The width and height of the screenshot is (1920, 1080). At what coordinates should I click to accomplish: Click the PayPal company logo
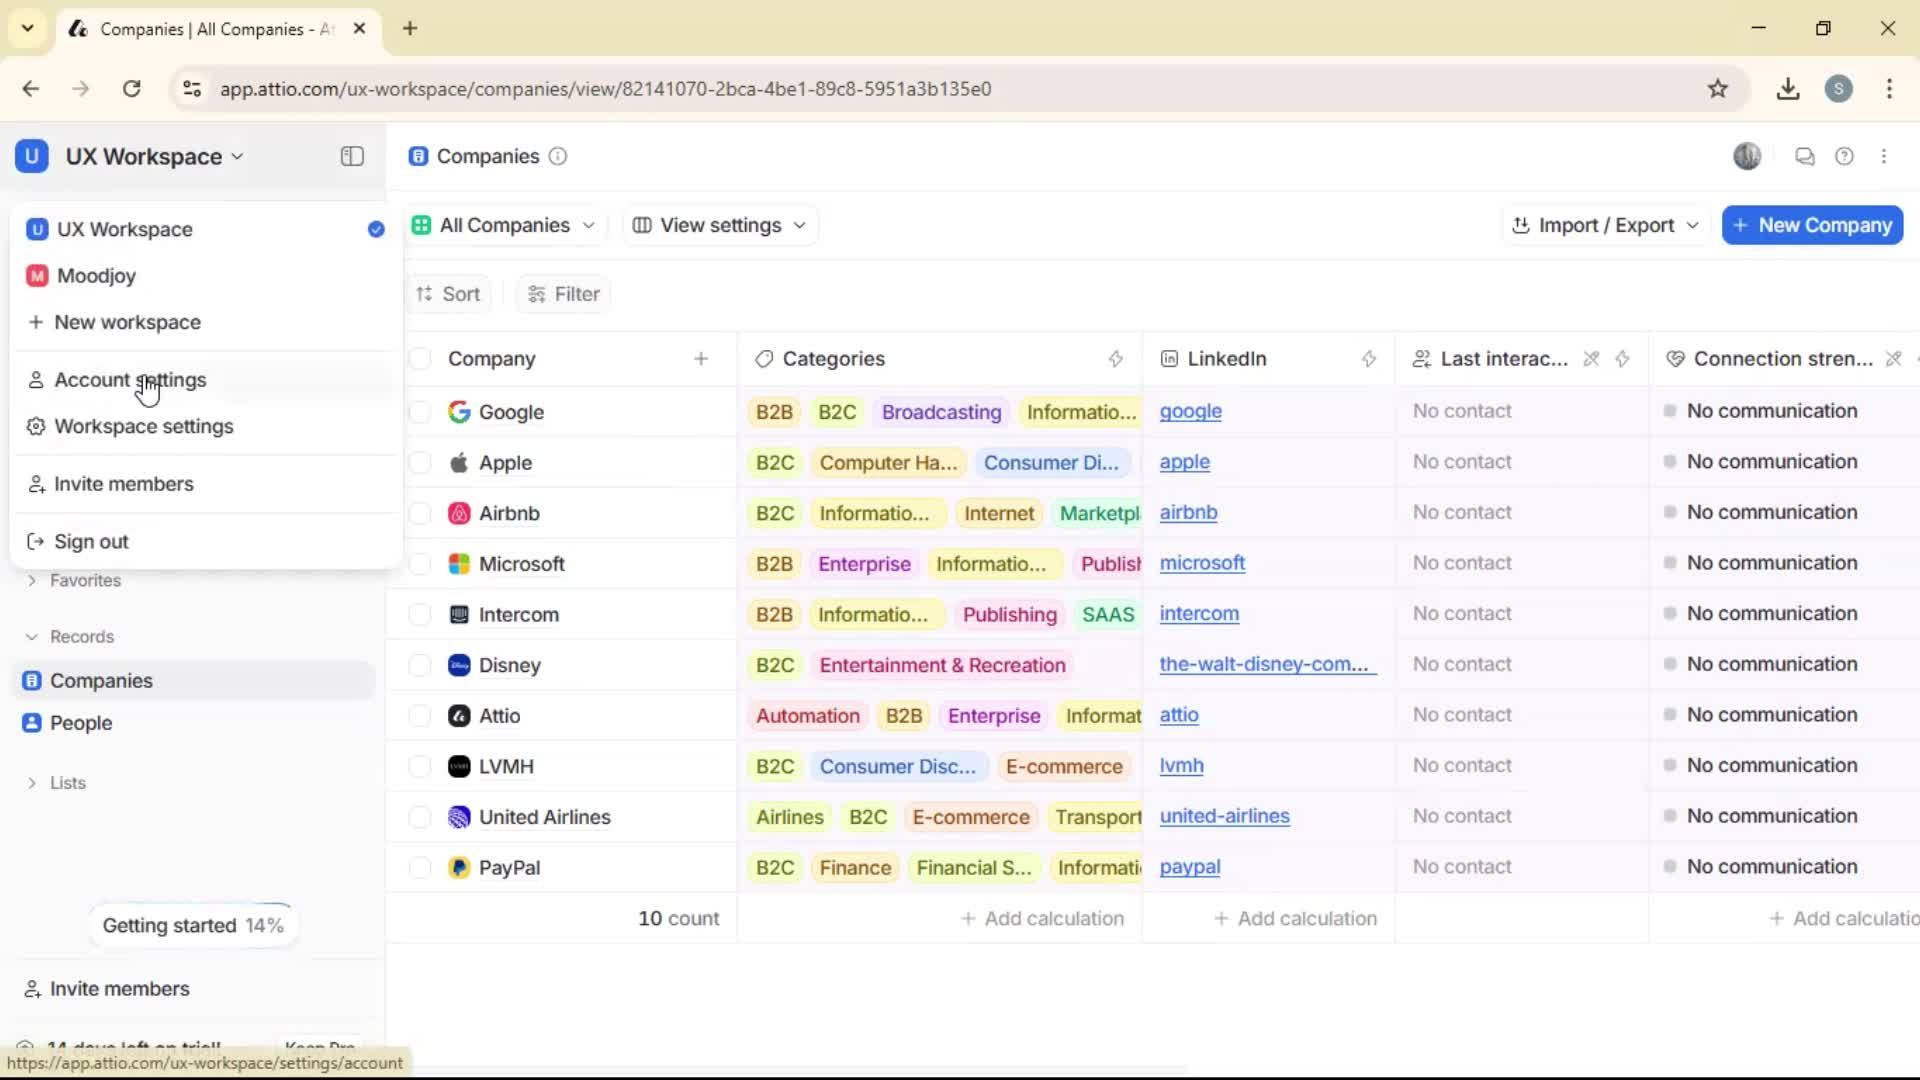pyautogui.click(x=459, y=868)
